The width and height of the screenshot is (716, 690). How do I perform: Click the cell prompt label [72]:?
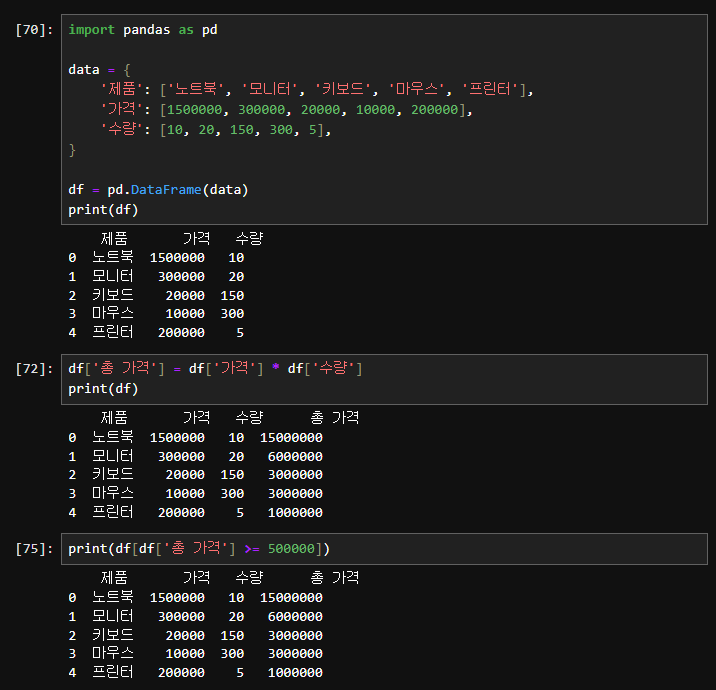pyautogui.click(x=34, y=369)
